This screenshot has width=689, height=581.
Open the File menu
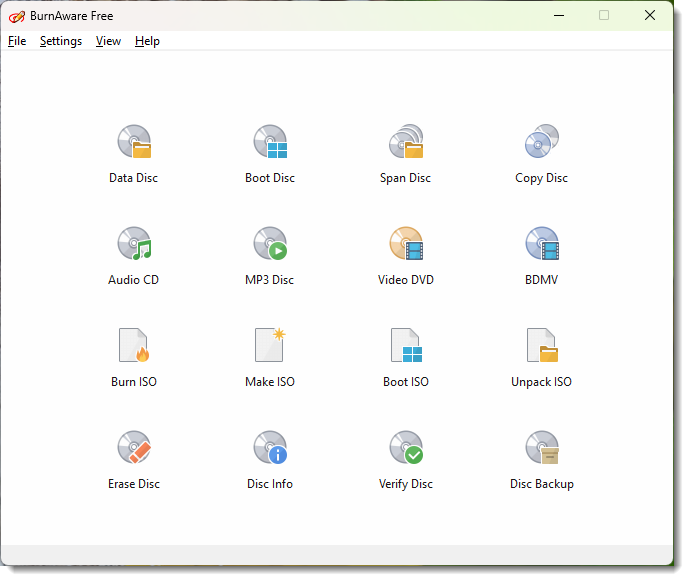pos(17,41)
